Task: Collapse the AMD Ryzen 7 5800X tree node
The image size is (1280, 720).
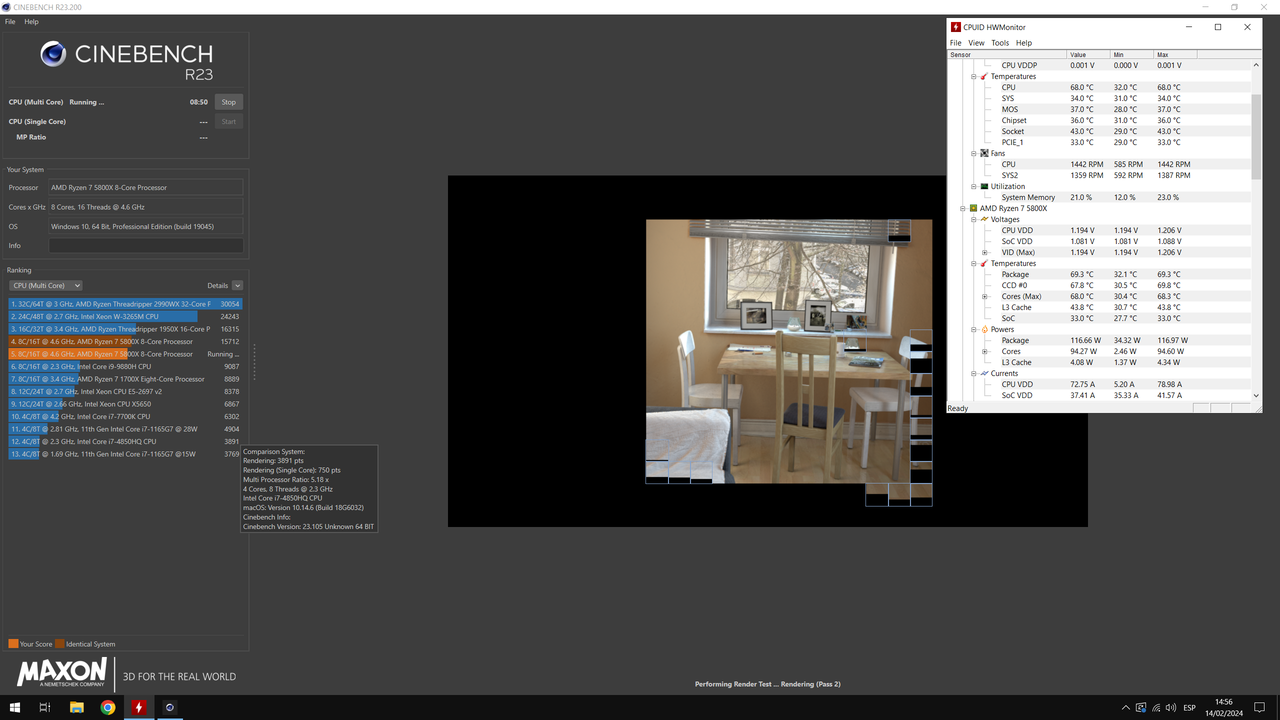Action: [963, 208]
